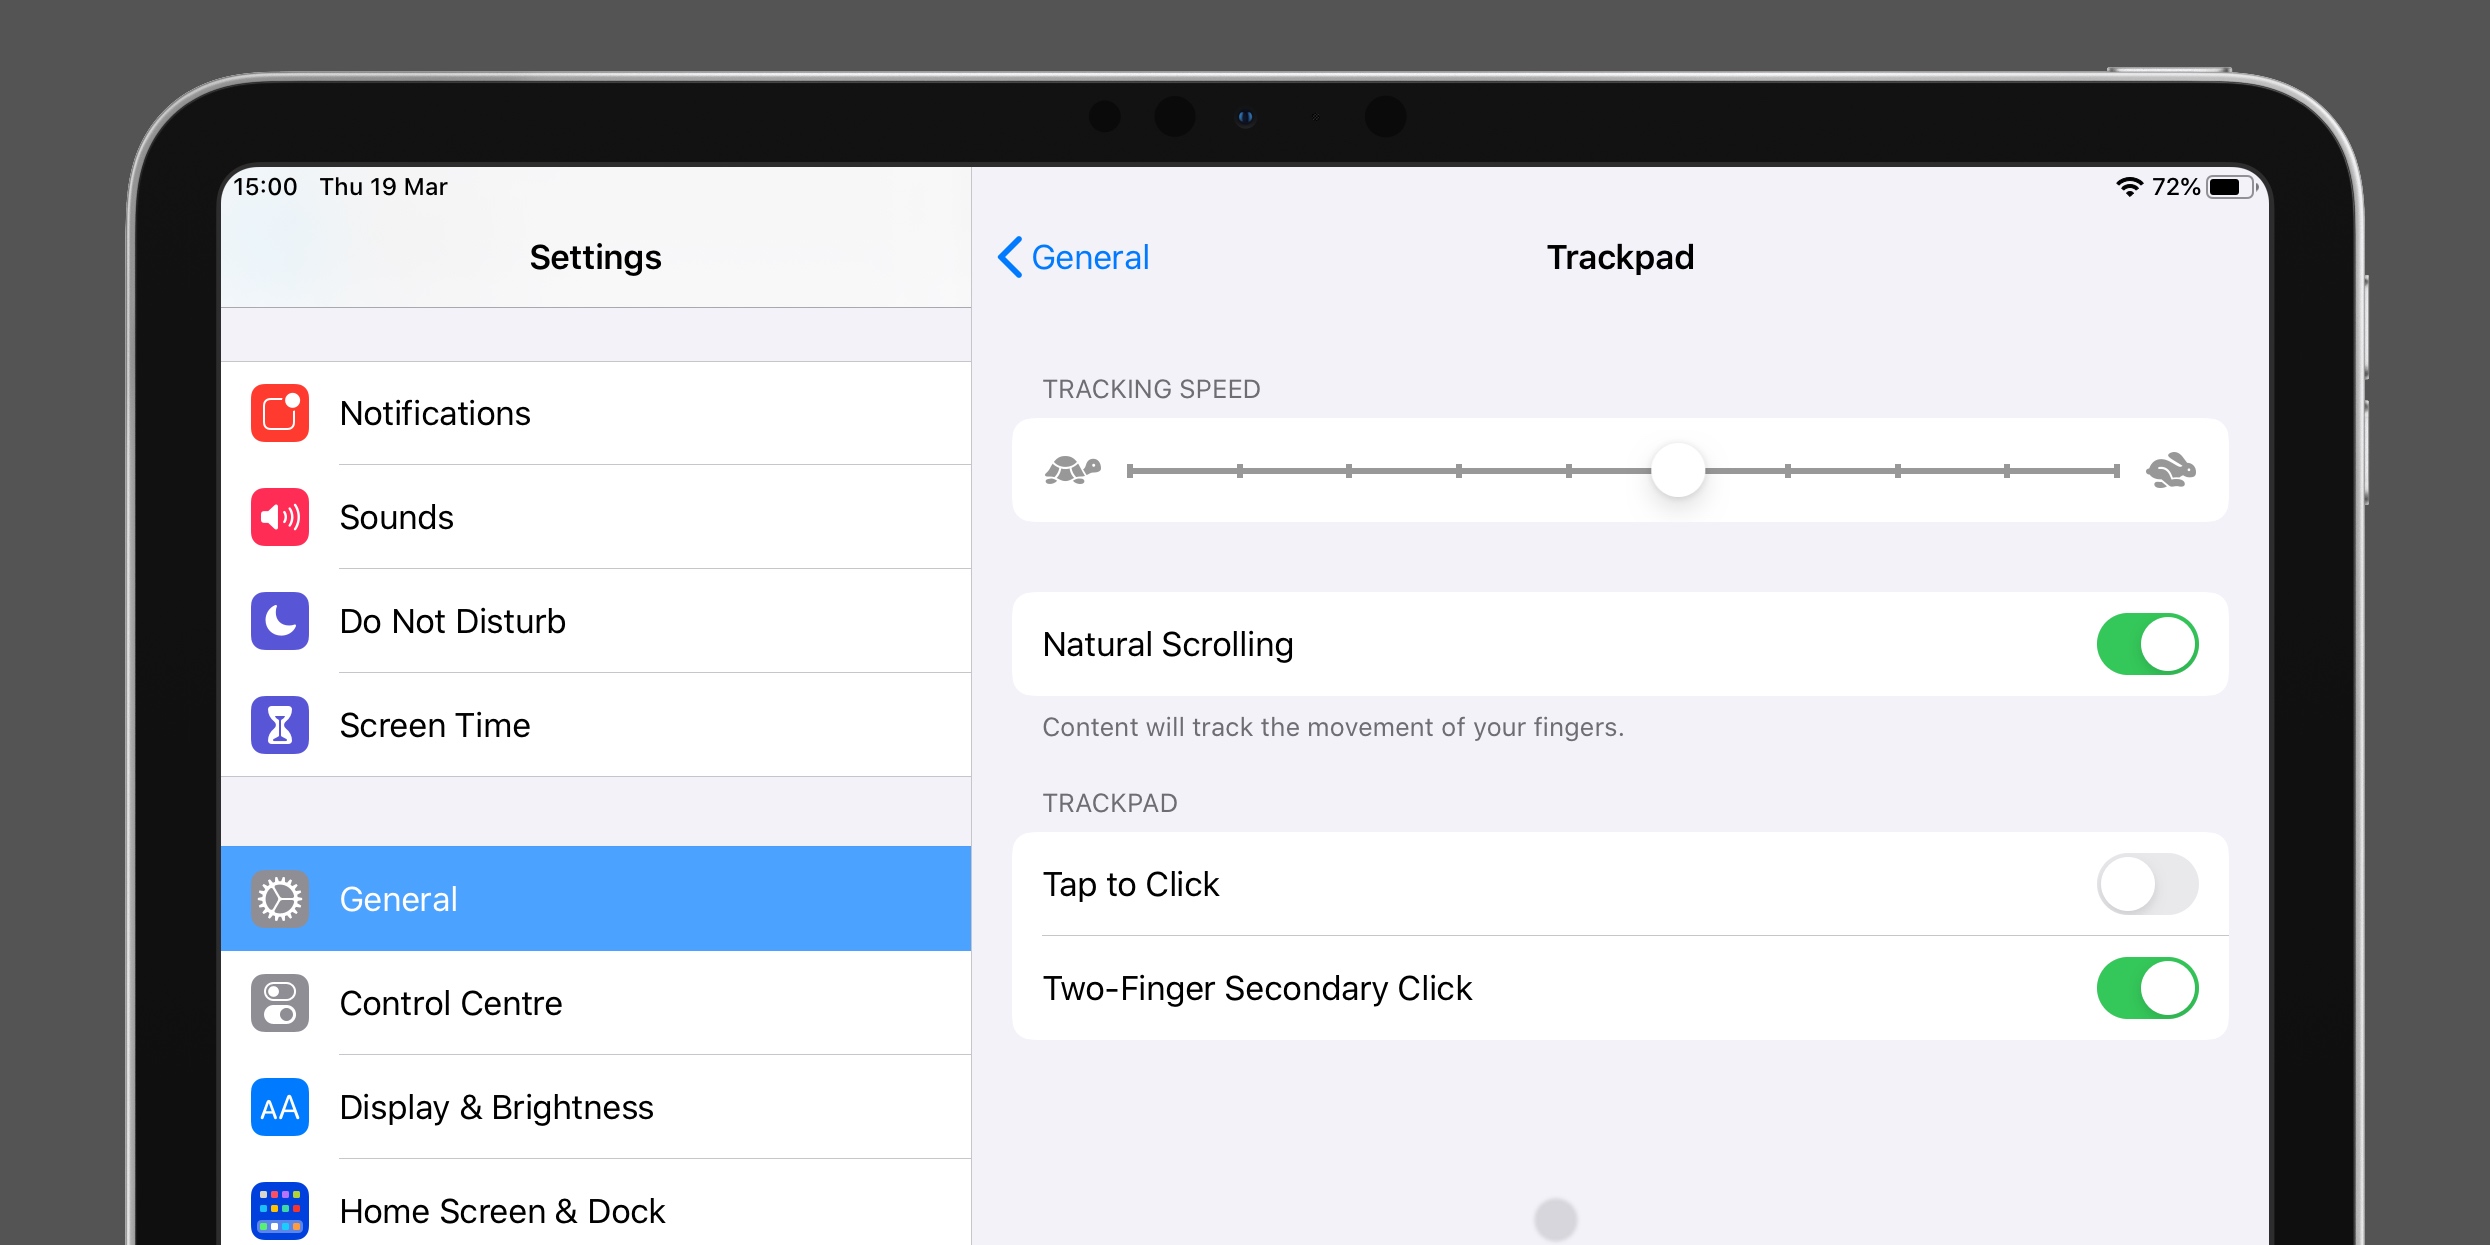Click the General settings gear icon
This screenshot has height=1245, width=2490.
click(x=278, y=899)
